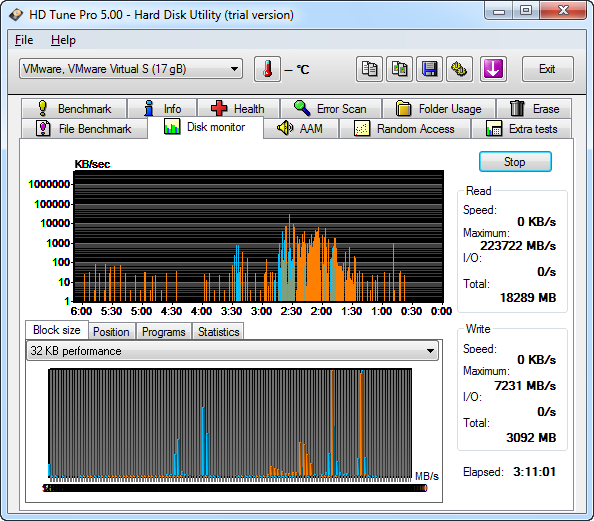
Task: Switch to the Erase tab
Action: (534, 109)
